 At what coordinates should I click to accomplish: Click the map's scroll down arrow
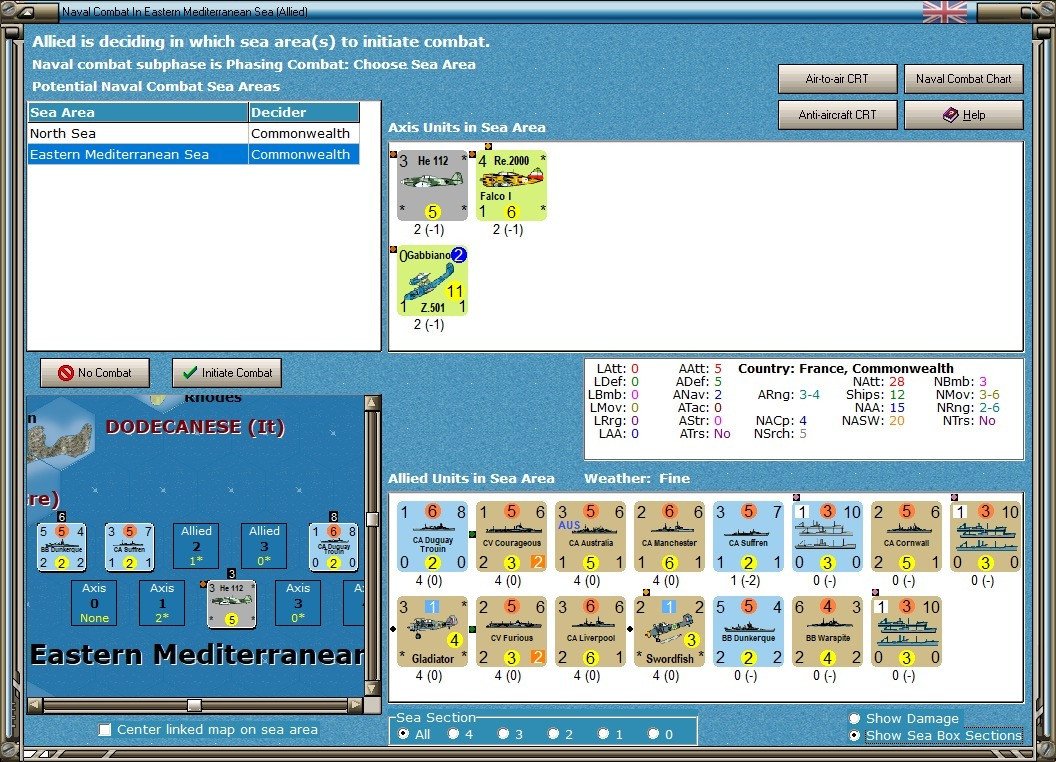pos(372,689)
